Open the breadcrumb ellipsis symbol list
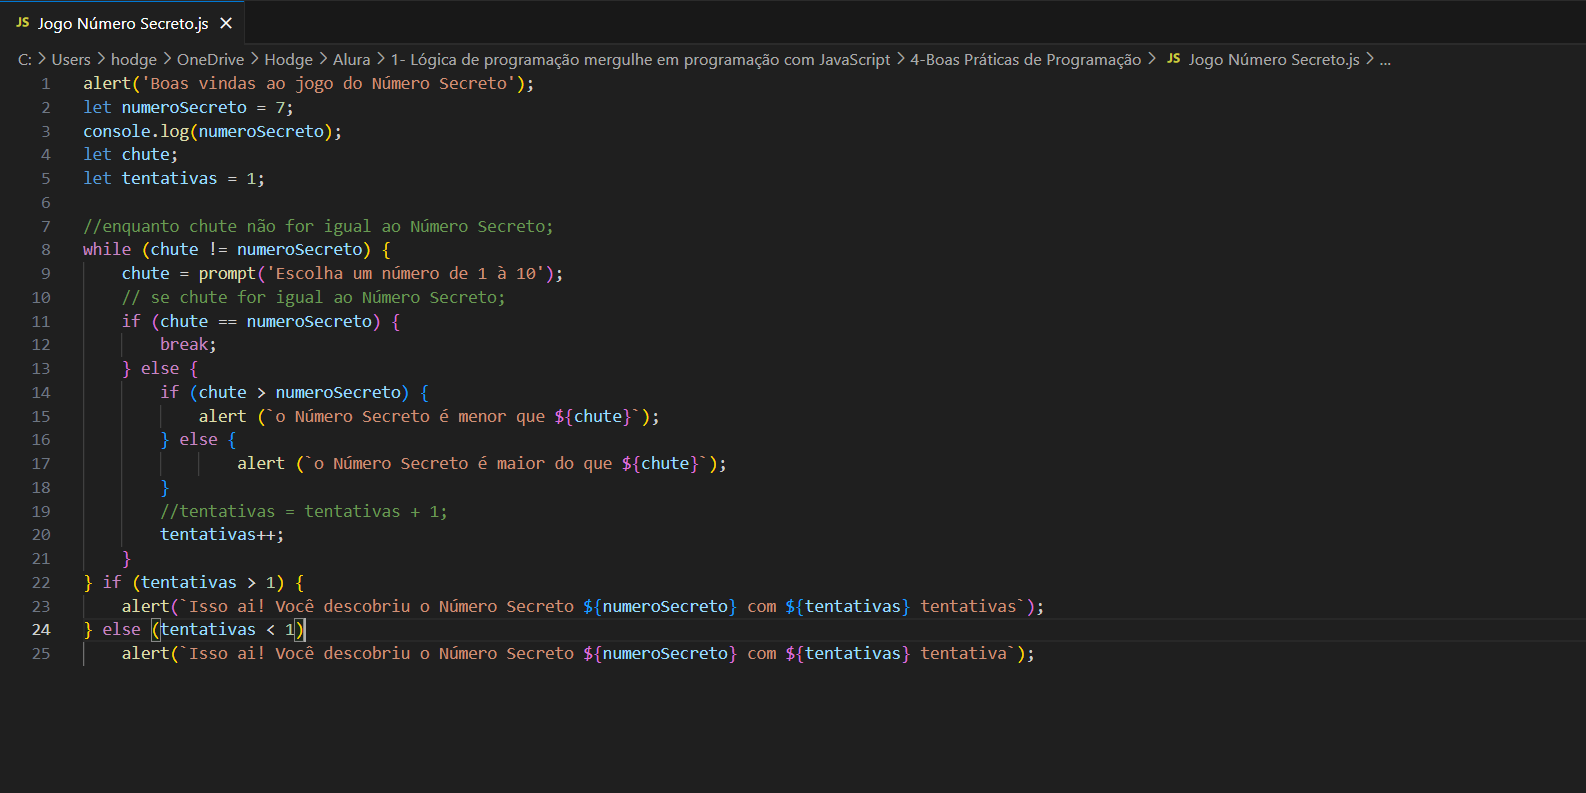This screenshot has width=1586, height=793. (1385, 60)
